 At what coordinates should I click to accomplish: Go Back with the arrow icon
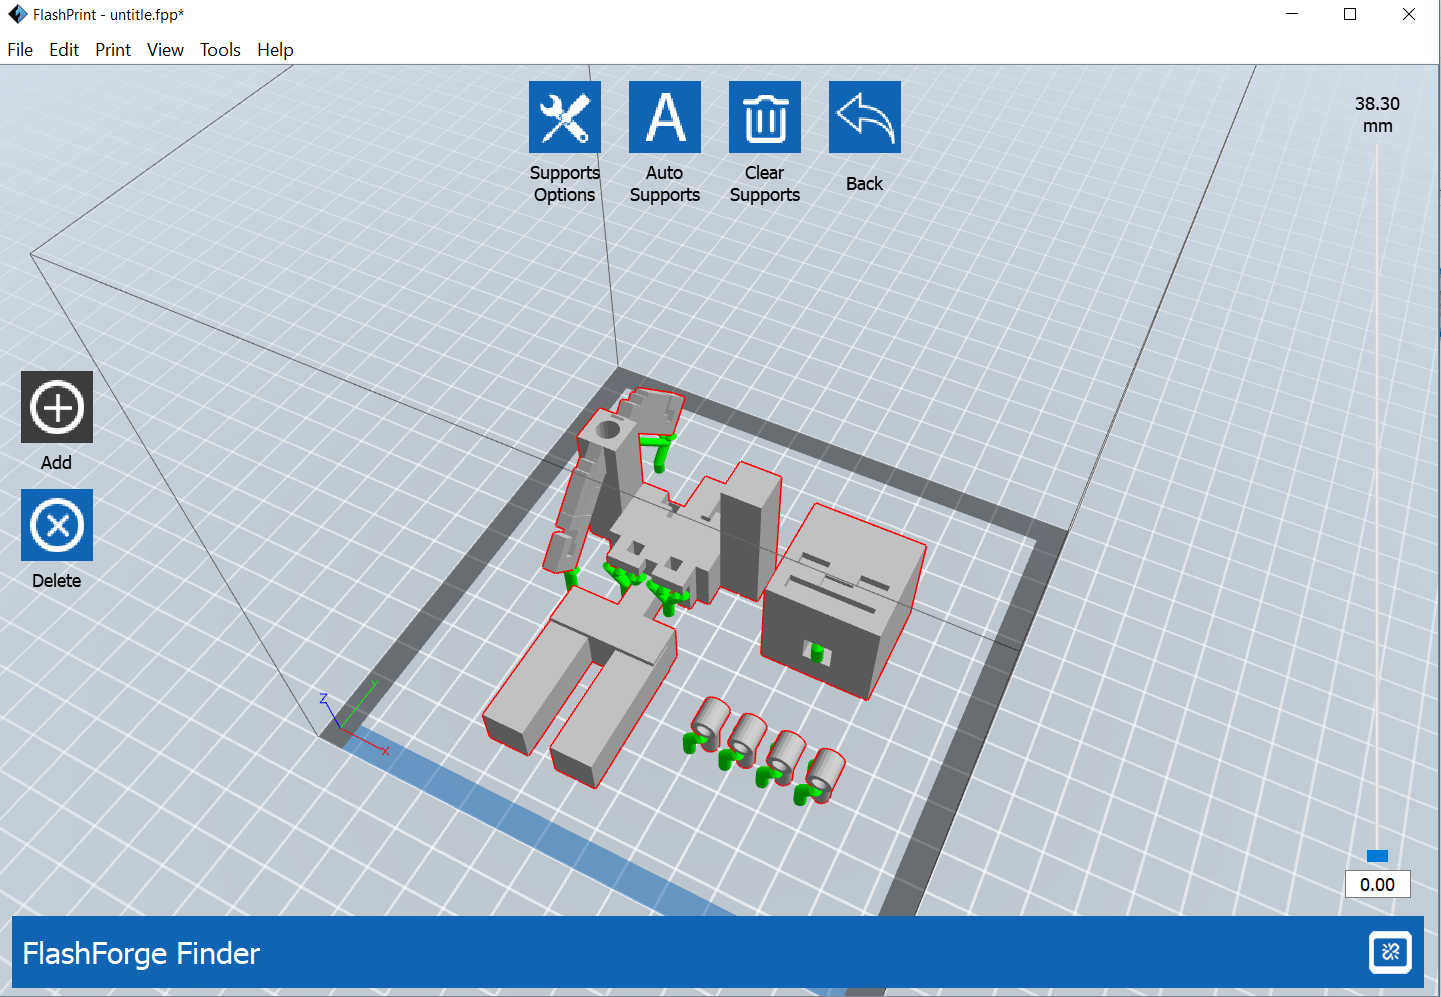865,117
